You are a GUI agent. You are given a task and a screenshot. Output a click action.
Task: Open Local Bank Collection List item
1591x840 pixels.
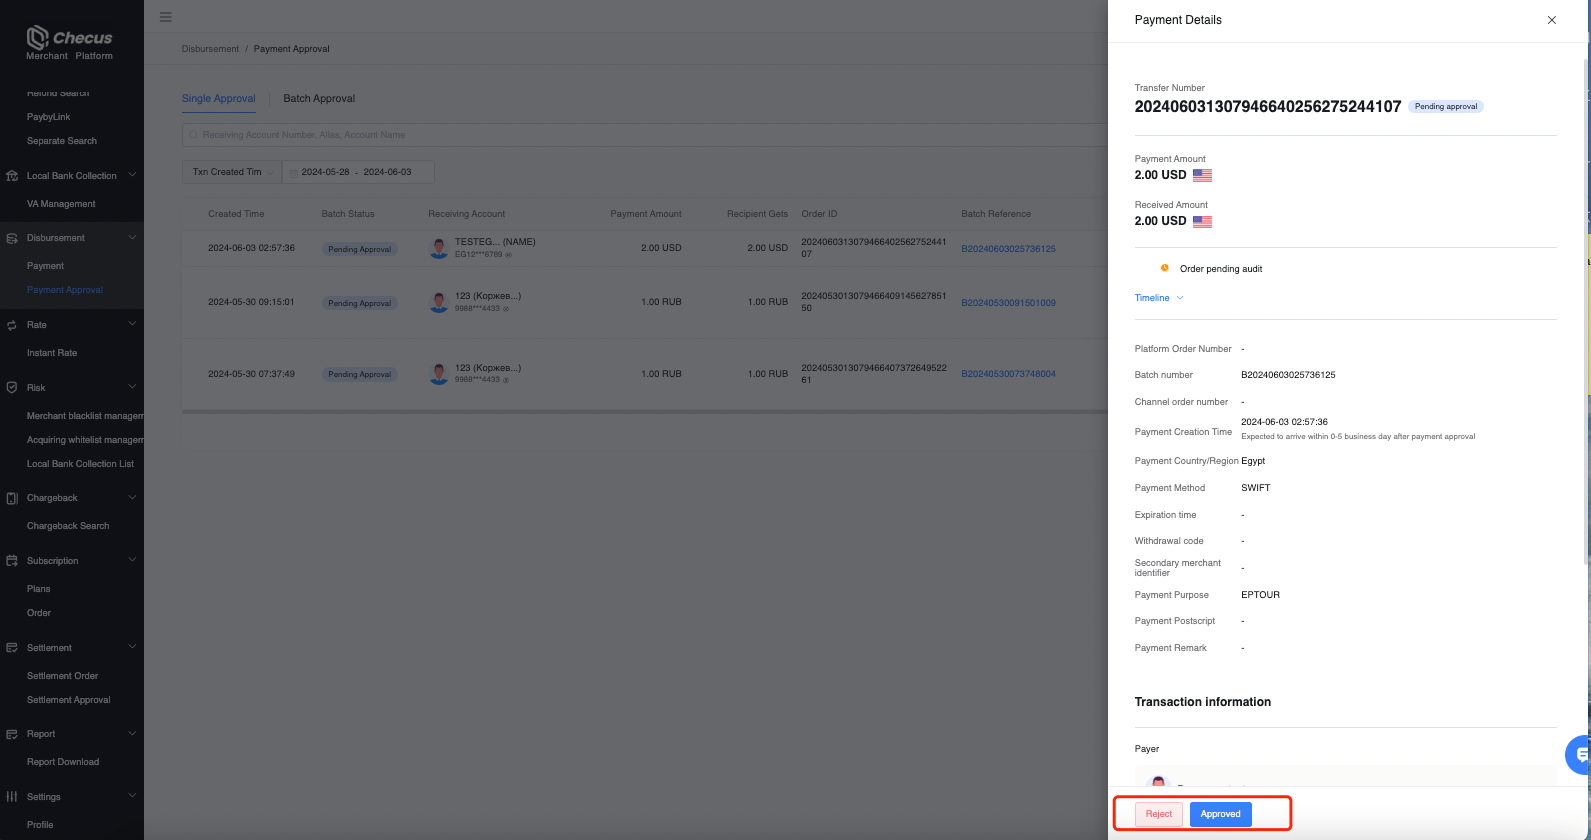(x=80, y=464)
